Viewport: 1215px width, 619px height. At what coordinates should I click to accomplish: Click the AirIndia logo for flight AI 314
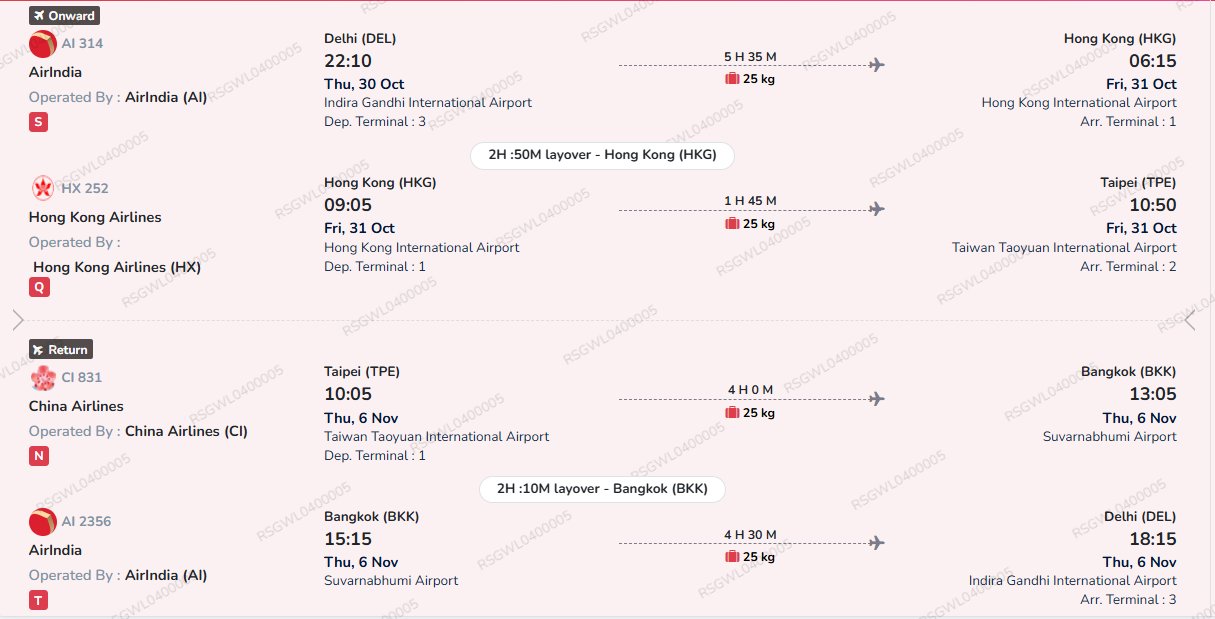coord(43,44)
